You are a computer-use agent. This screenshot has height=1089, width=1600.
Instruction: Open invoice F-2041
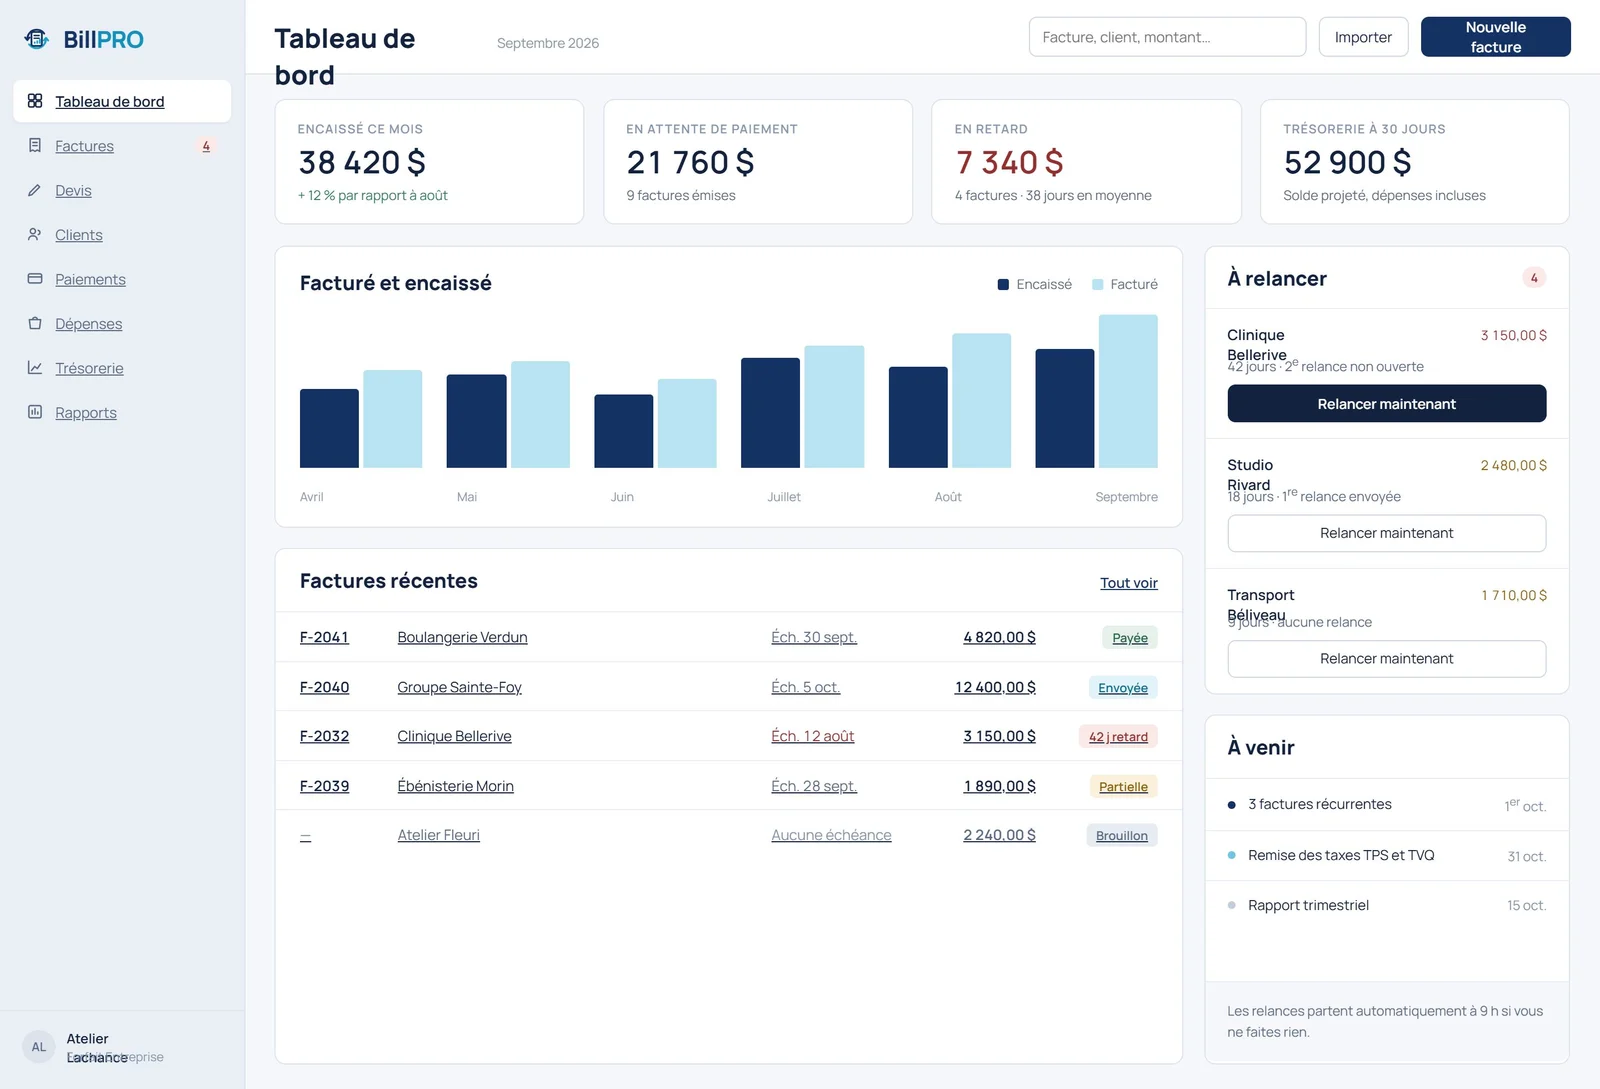pos(324,637)
